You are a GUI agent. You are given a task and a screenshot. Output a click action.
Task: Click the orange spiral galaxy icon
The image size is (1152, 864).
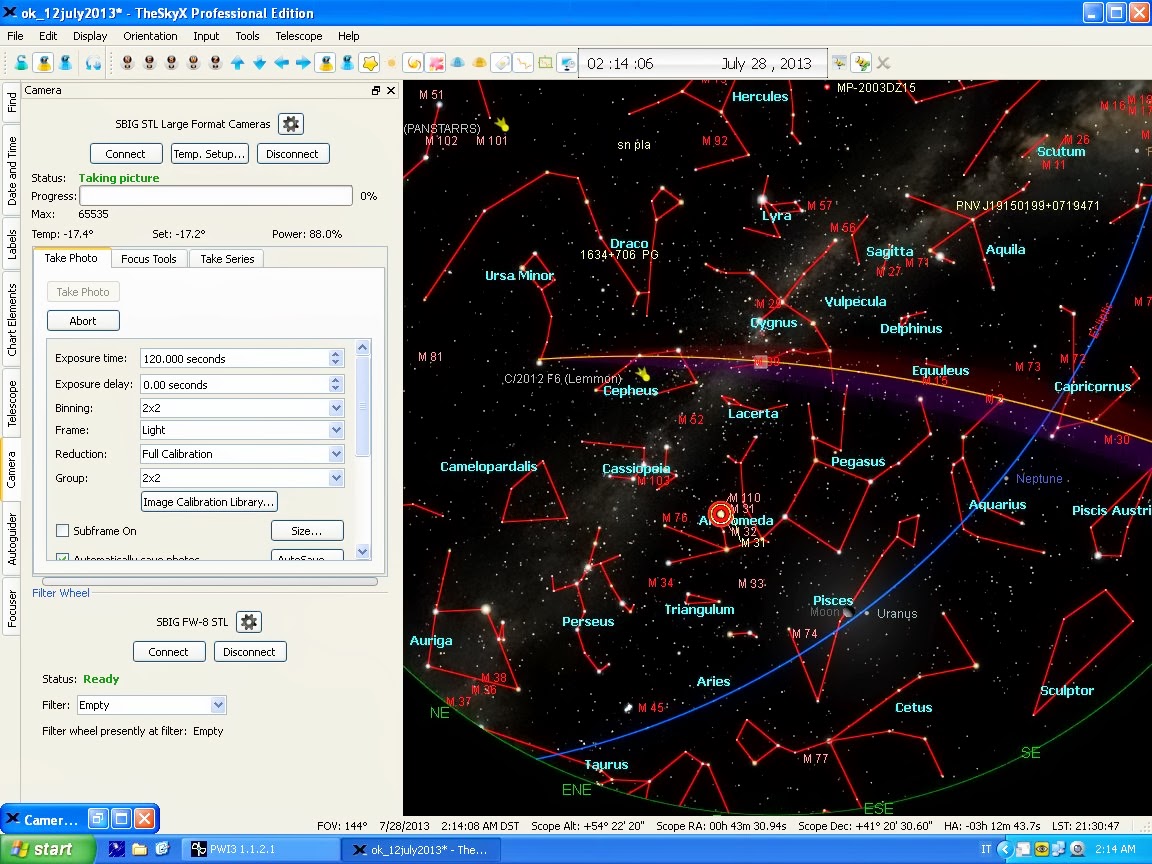click(414, 63)
